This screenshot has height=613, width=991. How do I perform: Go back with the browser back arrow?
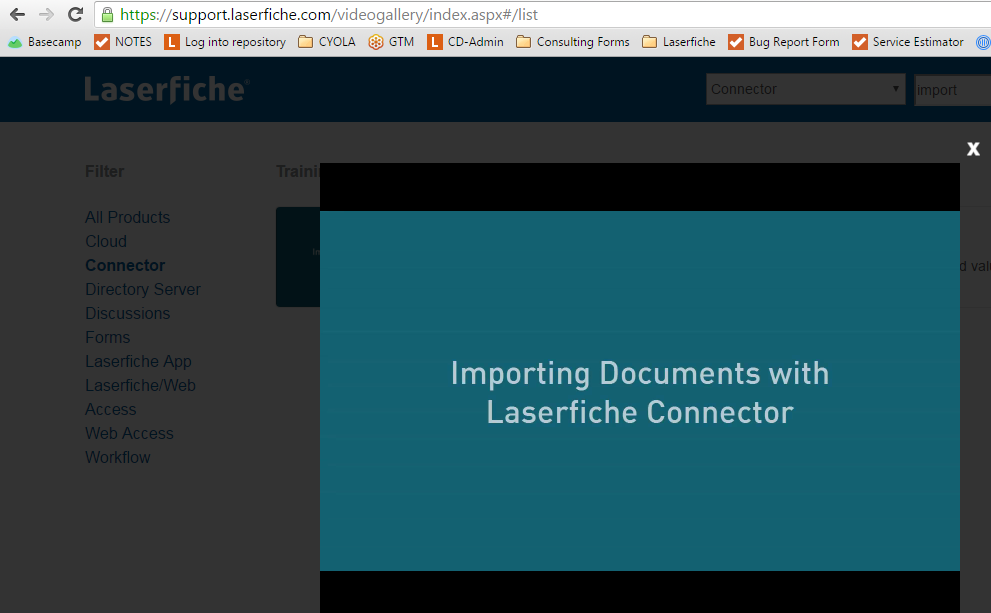click(18, 14)
